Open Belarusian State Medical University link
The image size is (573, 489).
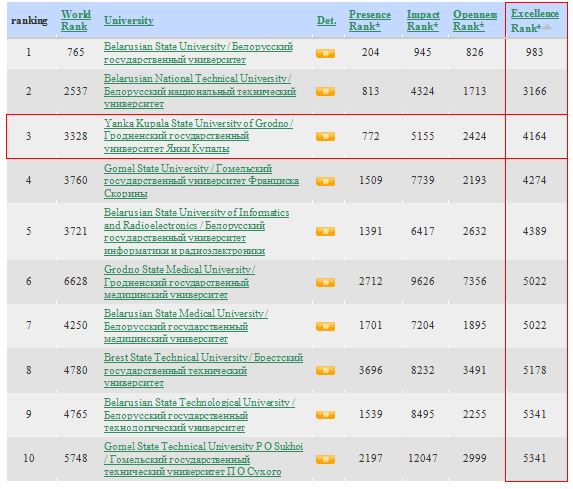click(186, 326)
